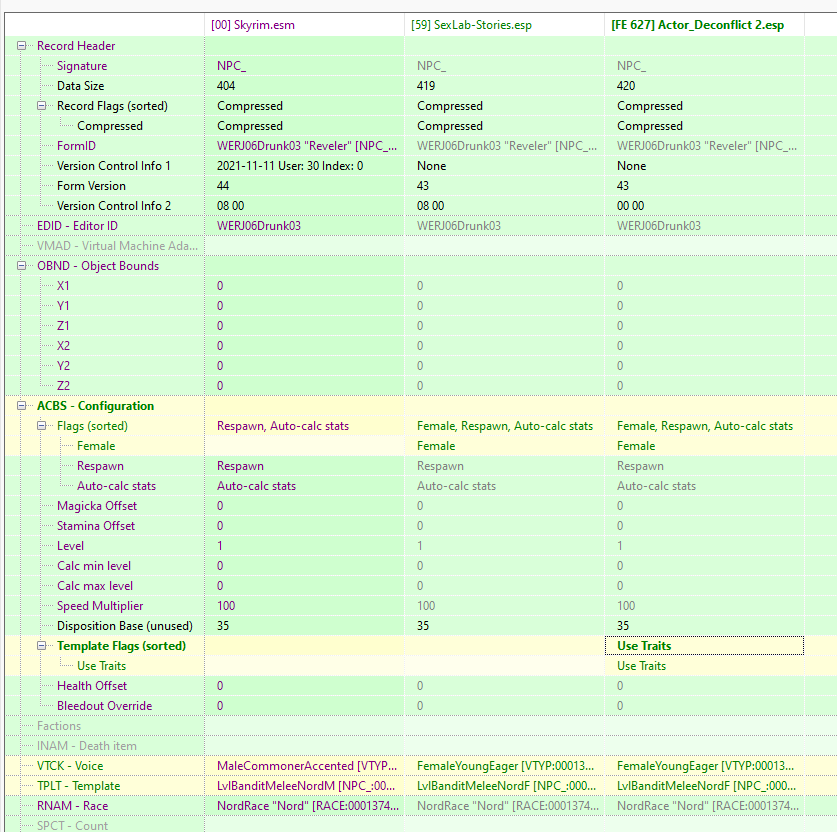Collapse the ACBS - Configuration node
Image resolution: width=837 pixels, height=832 pixels.
coord(21,406)
